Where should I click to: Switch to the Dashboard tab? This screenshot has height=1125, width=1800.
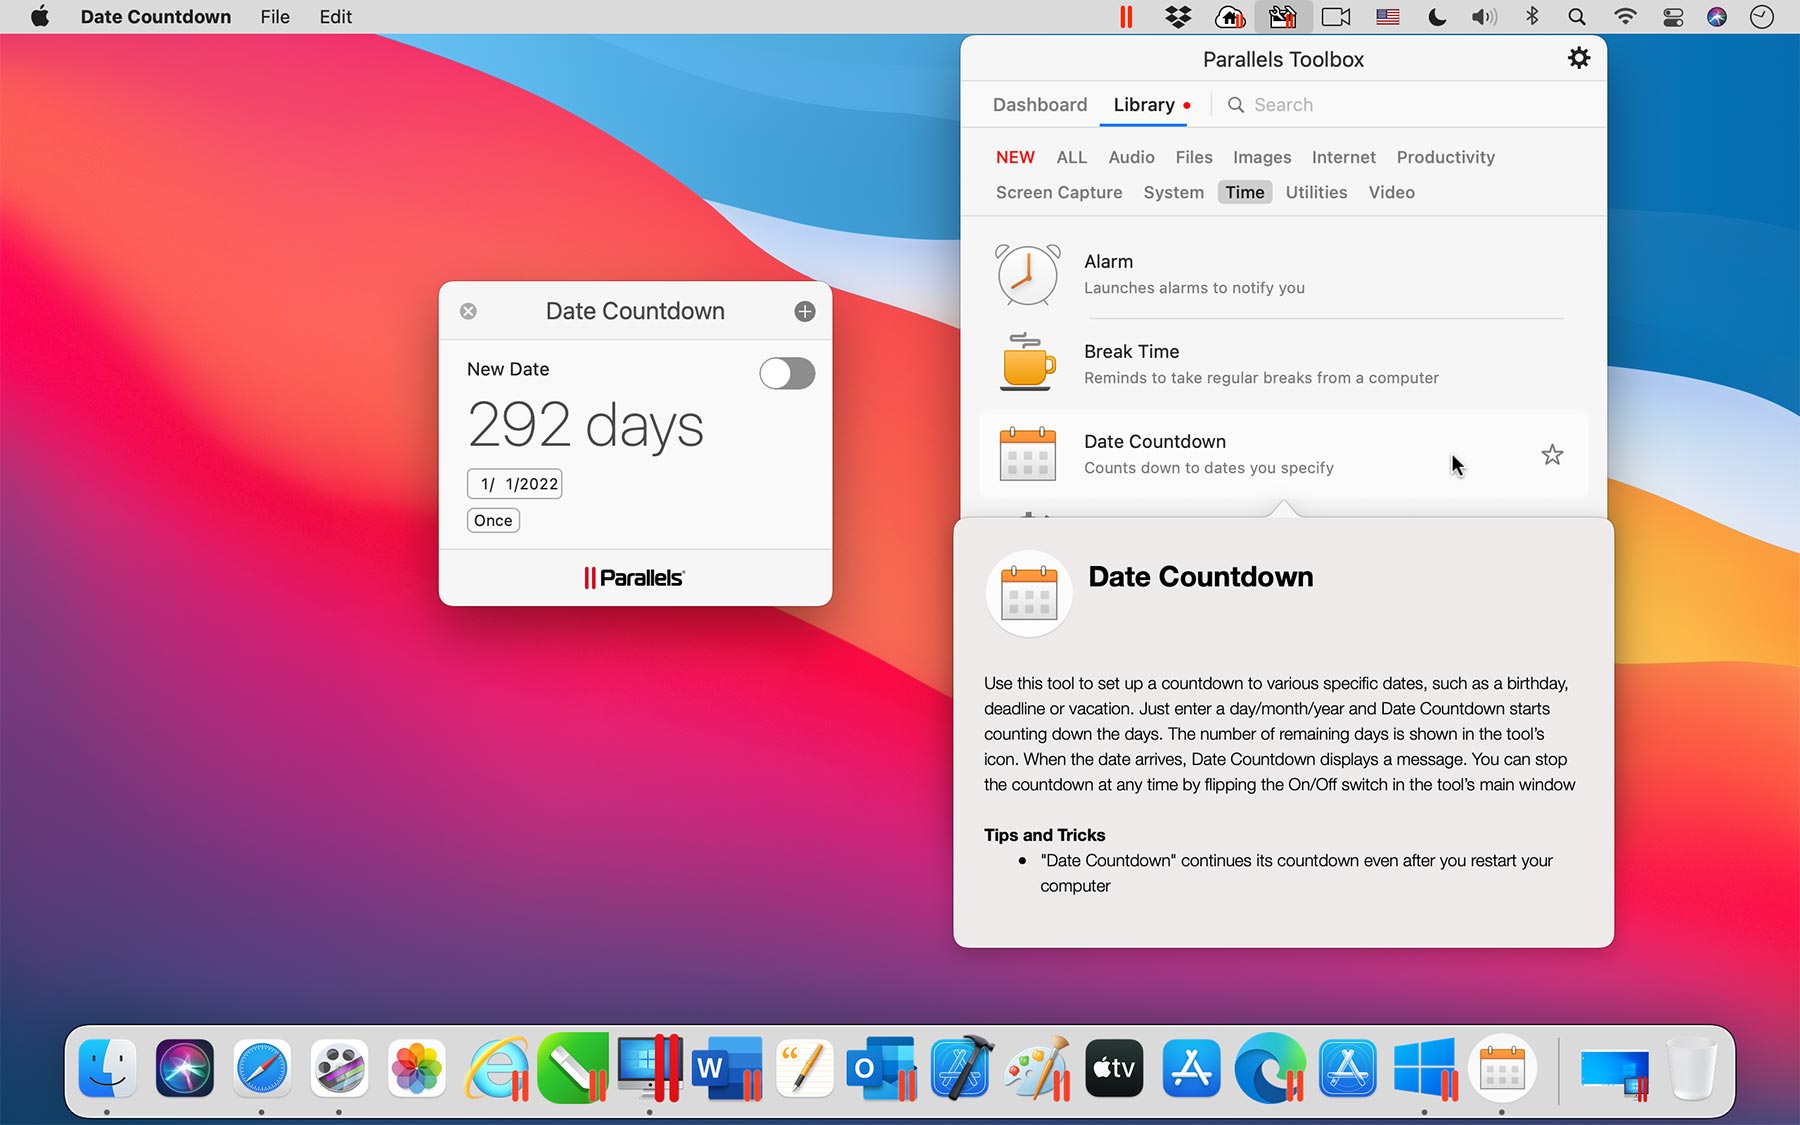point(1040,104)
